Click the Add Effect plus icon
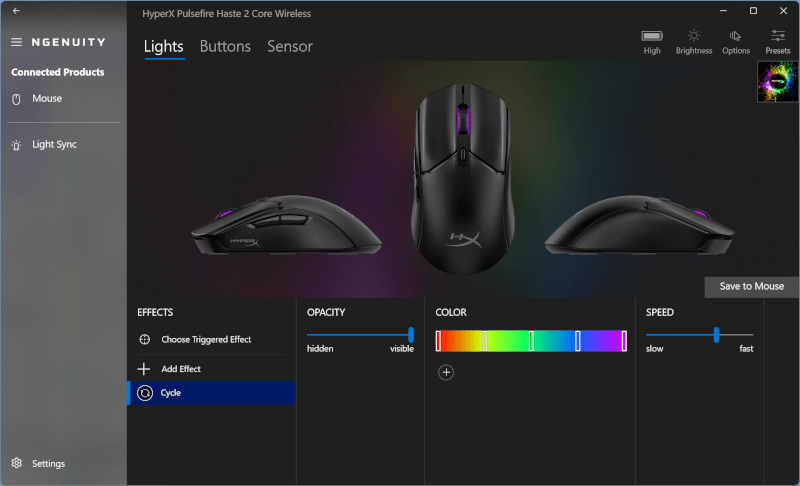 coord(144,369)
